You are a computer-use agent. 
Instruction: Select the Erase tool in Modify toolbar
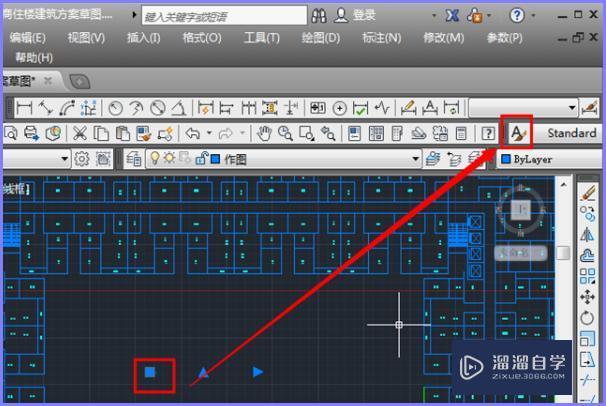pos(587,192)
